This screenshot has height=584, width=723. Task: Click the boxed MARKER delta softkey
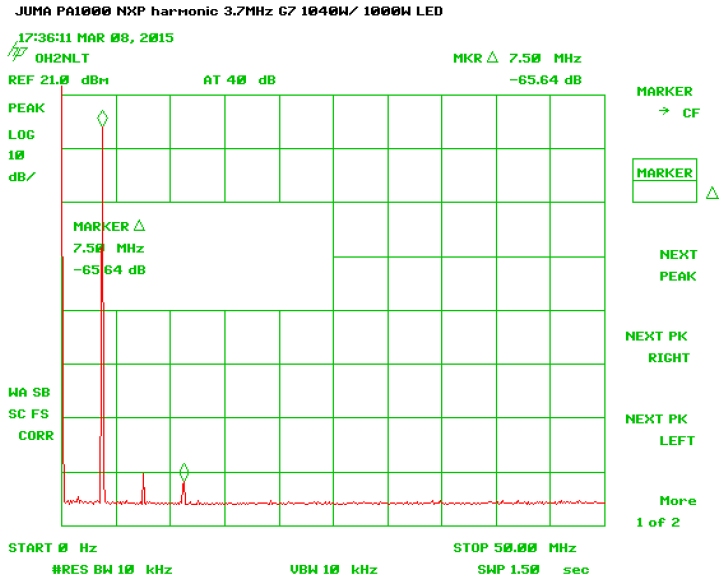coord(664,180)
